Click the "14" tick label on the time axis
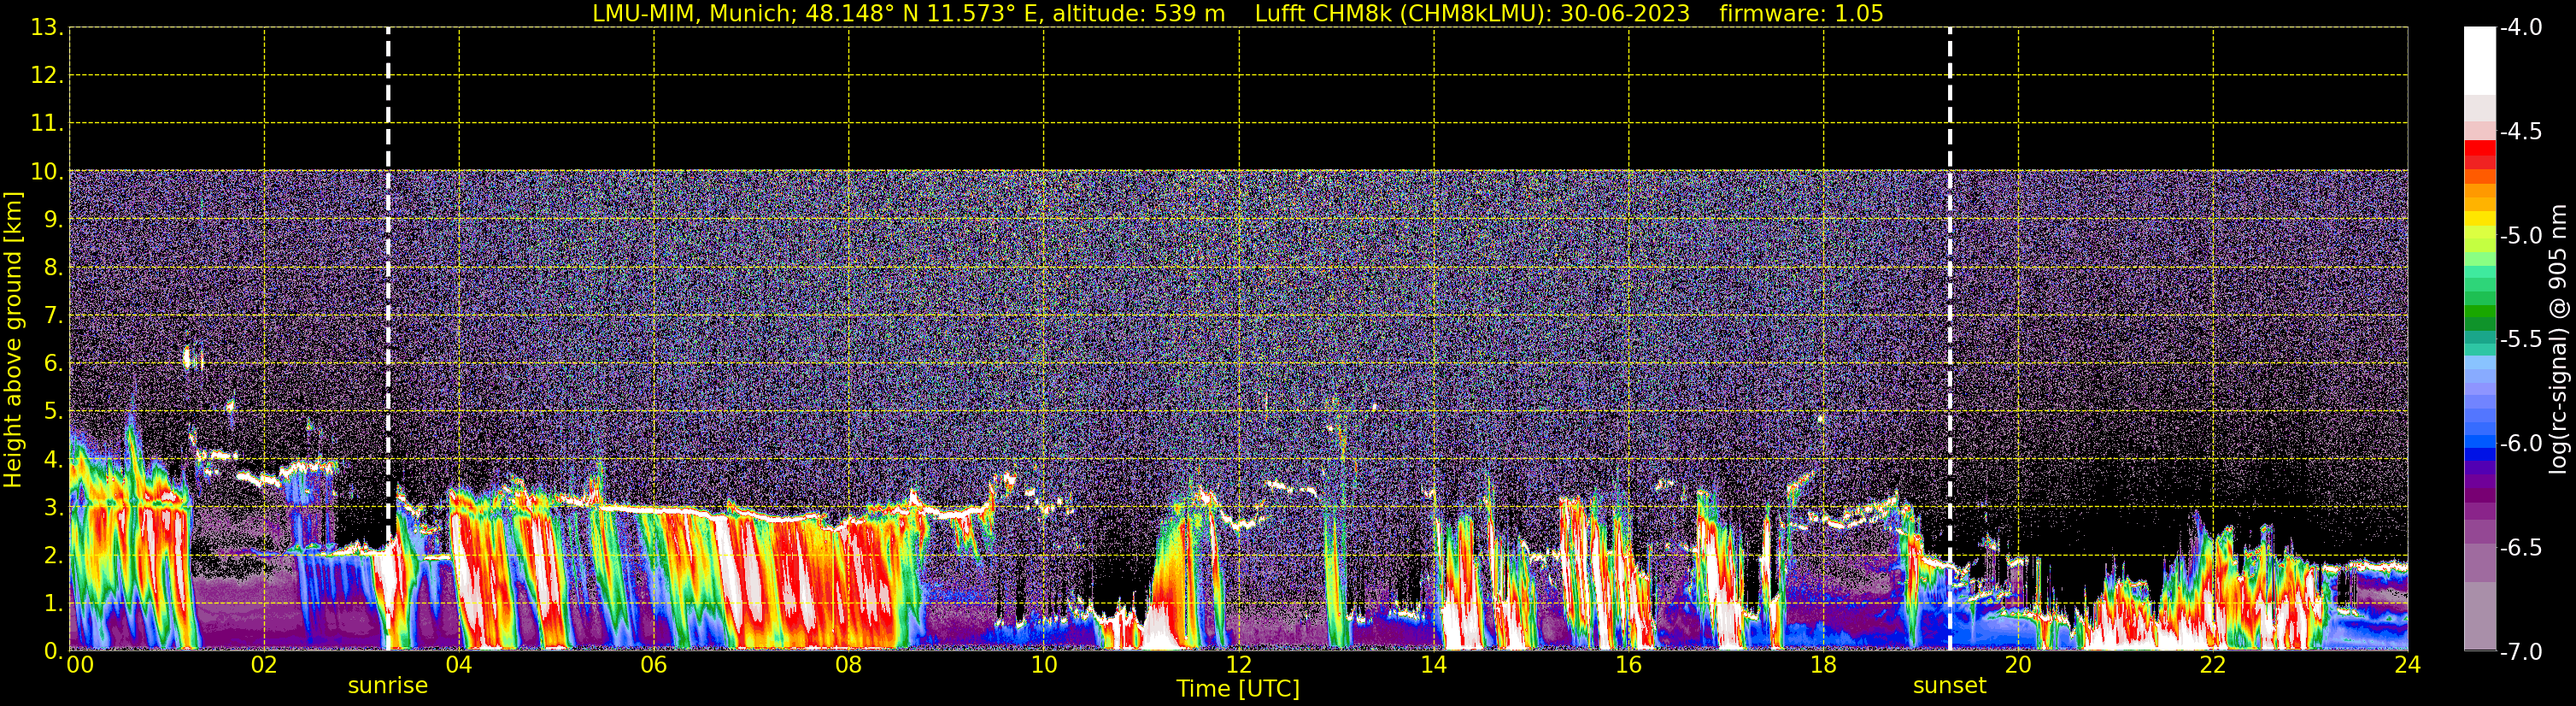Viewport: 2576px width, 706px height. pyautogui.click(x=1434, y=665)
